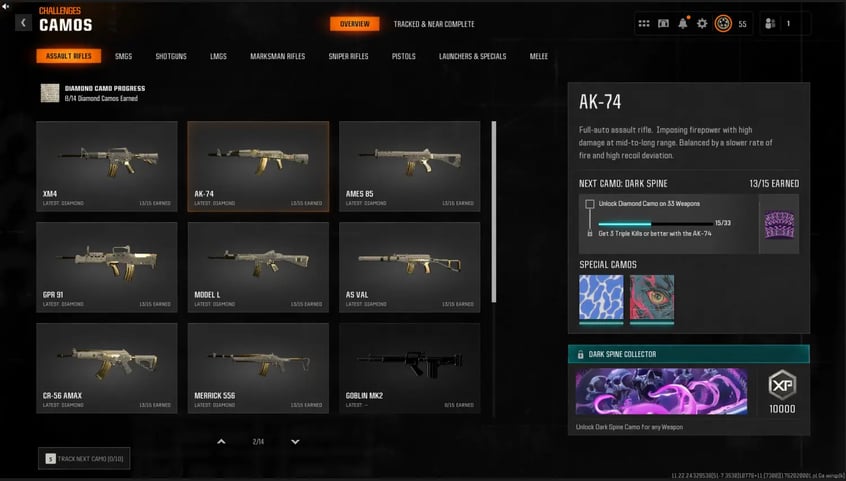The image size is (846, 481).
Task: Open the social friends icon
Action: point(770,24)
